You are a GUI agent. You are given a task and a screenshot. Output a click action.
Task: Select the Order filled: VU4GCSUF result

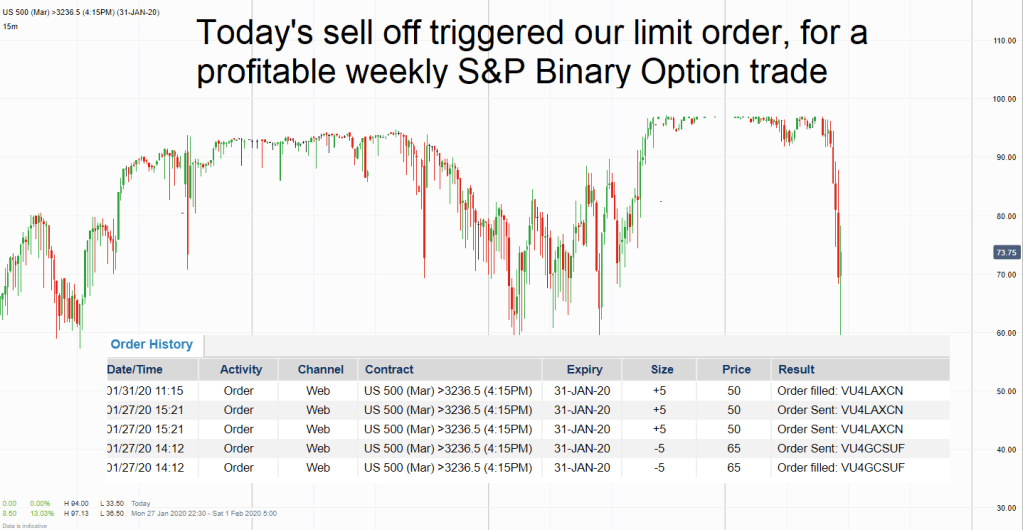[840, 468]
